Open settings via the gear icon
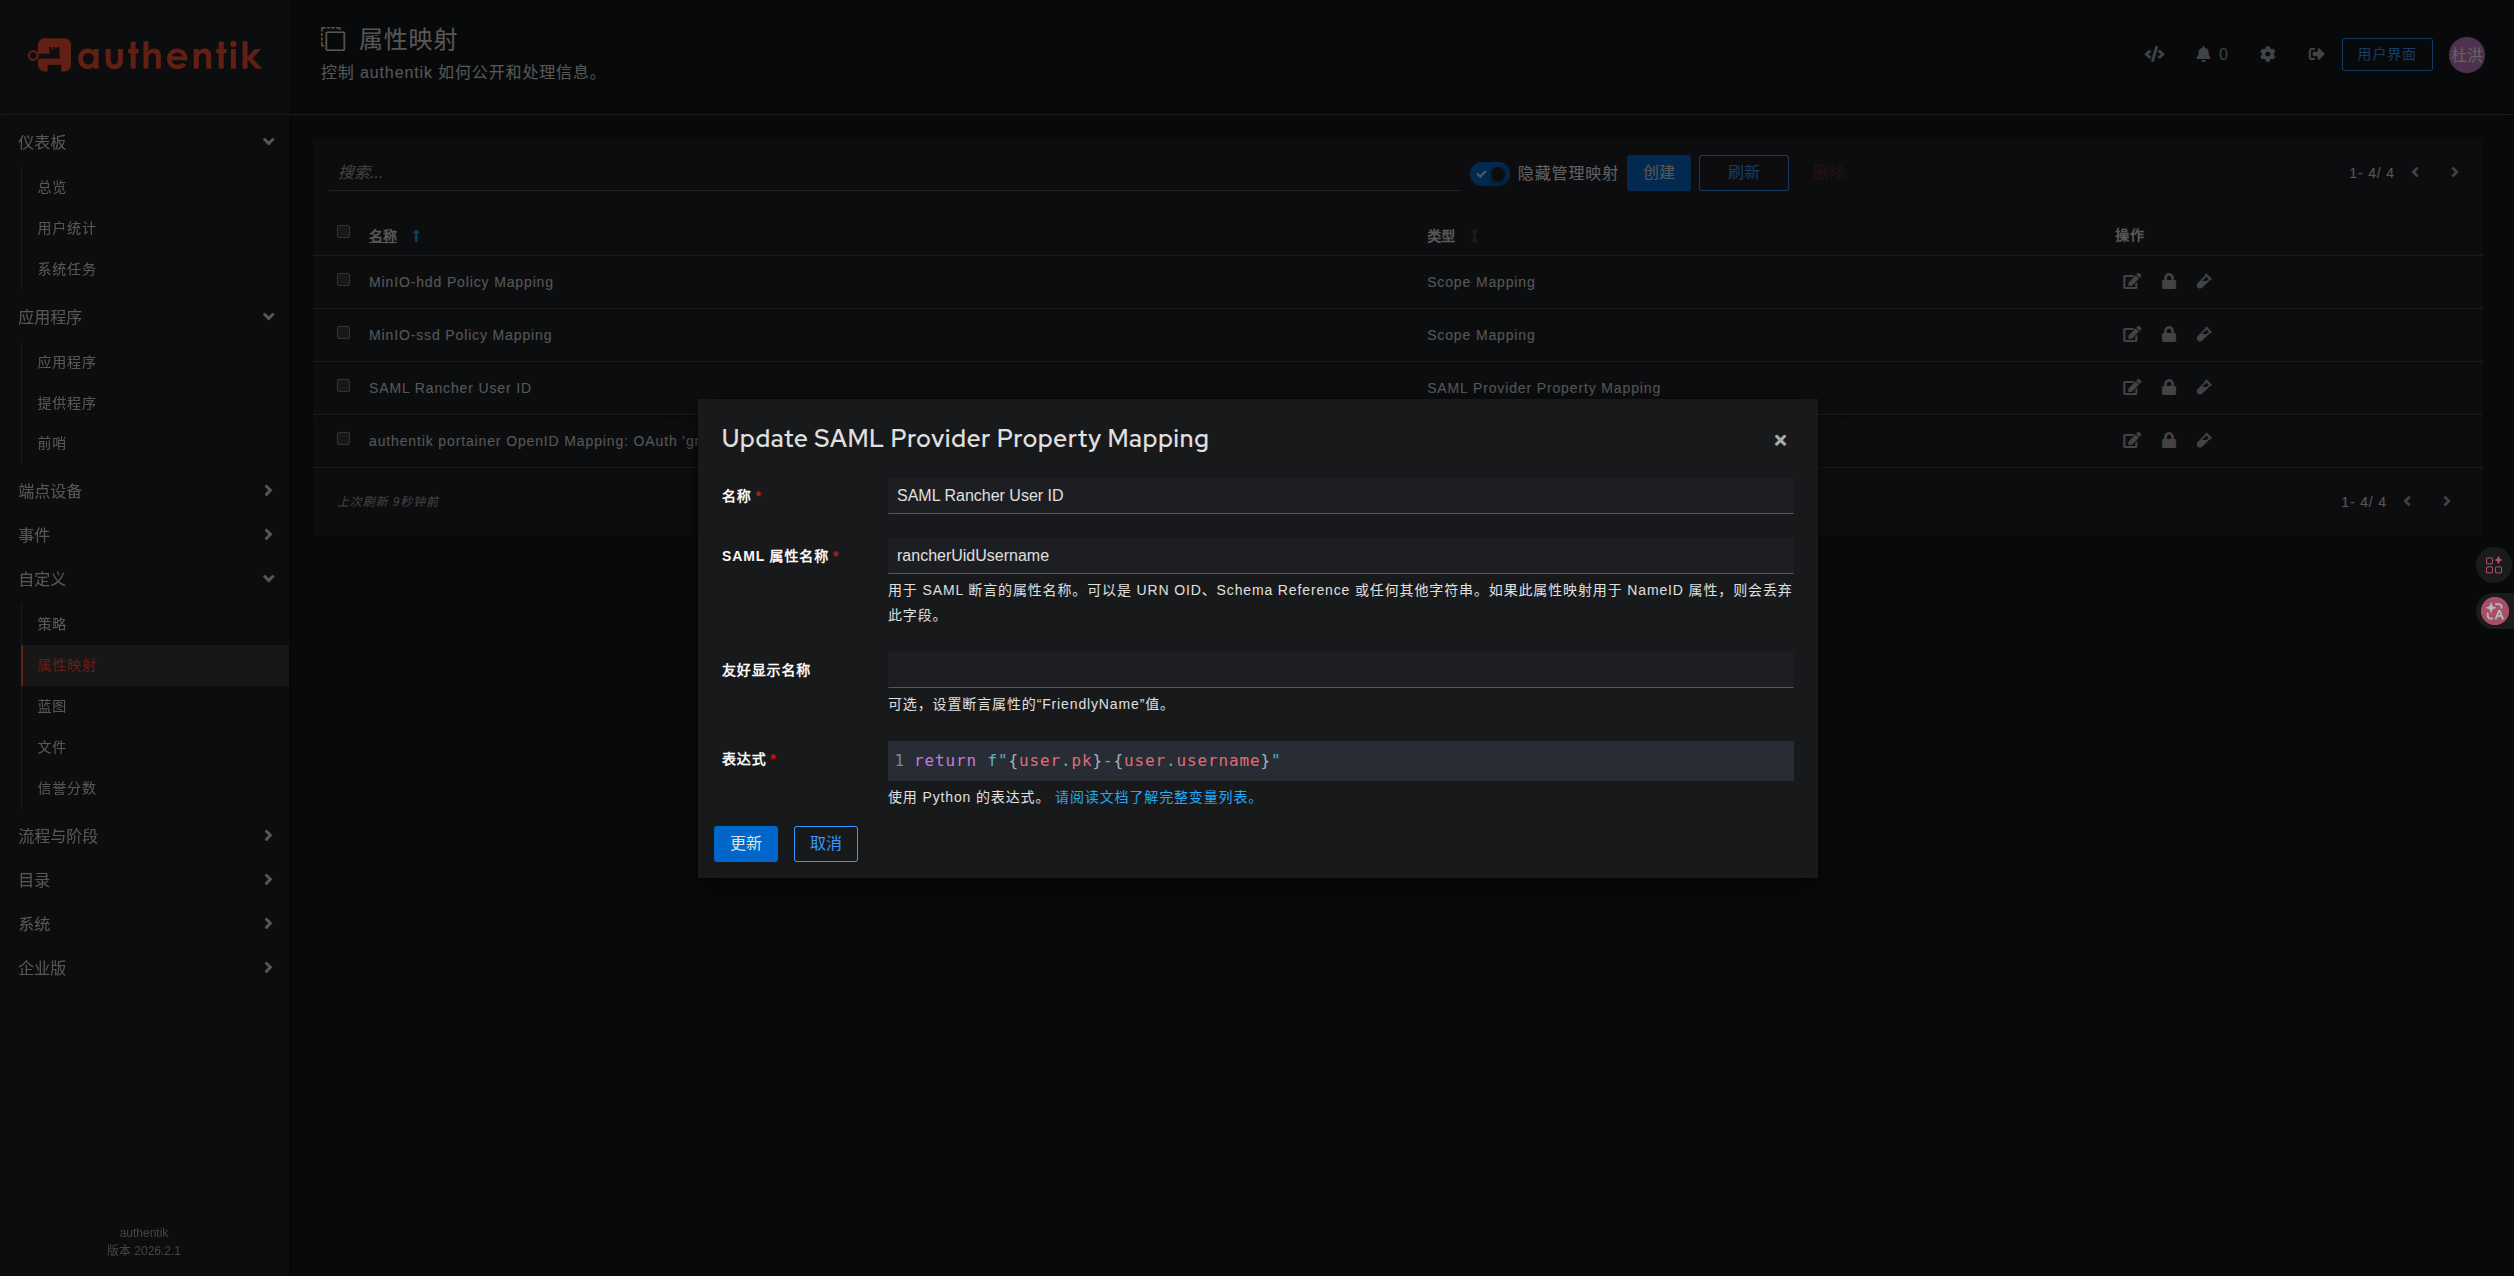The image size is (2514, 1276). coord(2267,54)
